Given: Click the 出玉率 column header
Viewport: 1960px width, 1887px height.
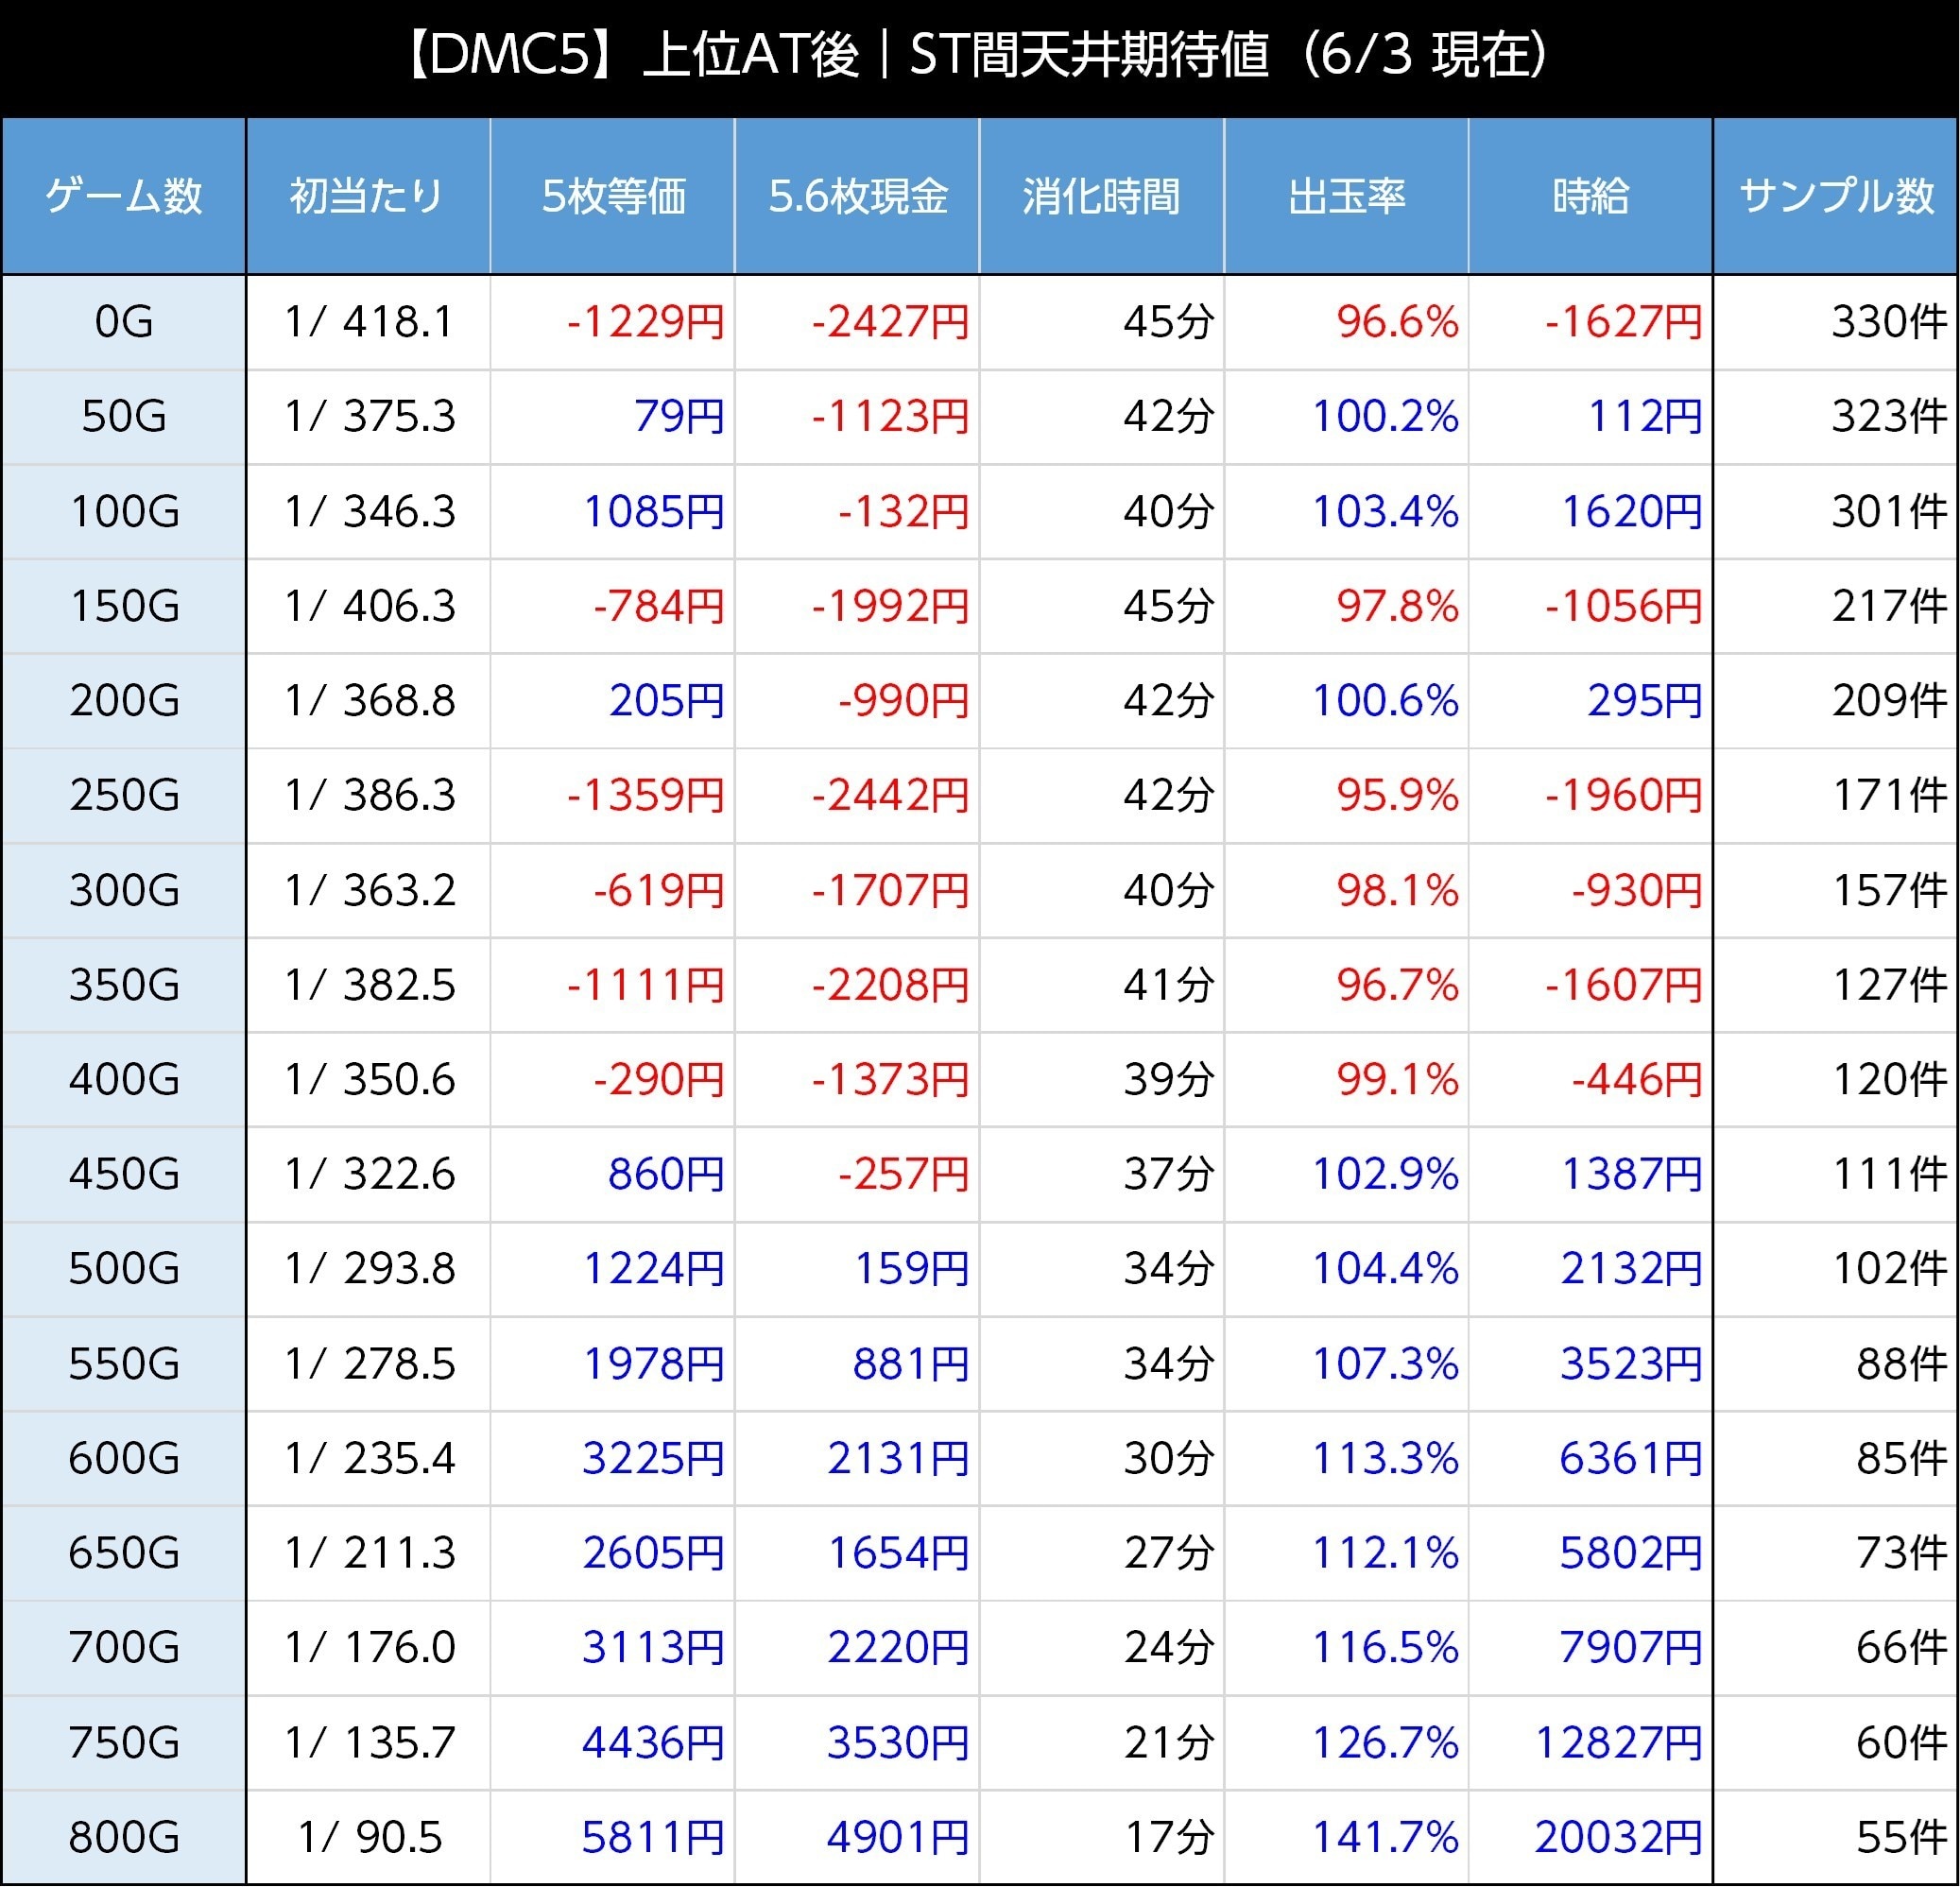Looking at the screenshot, I should pyautogui.click(x=1346, y=196).
